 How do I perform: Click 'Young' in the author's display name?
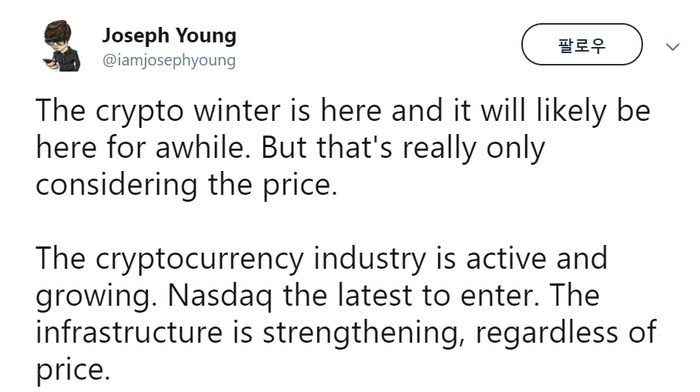point(206,37)
